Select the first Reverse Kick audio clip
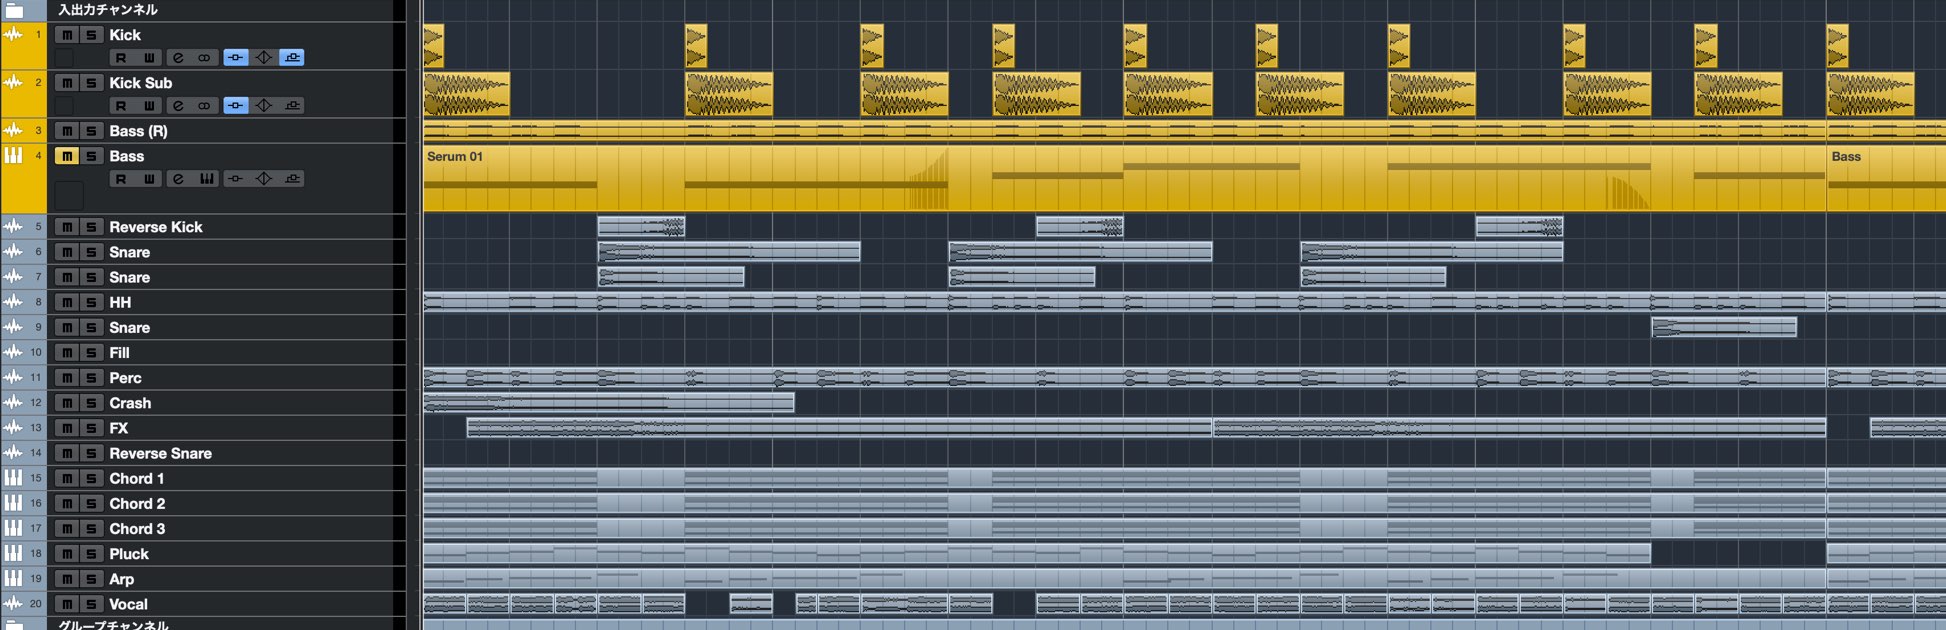The height and width of the screenshot is (630, 1946). click(x=641, y=227)
